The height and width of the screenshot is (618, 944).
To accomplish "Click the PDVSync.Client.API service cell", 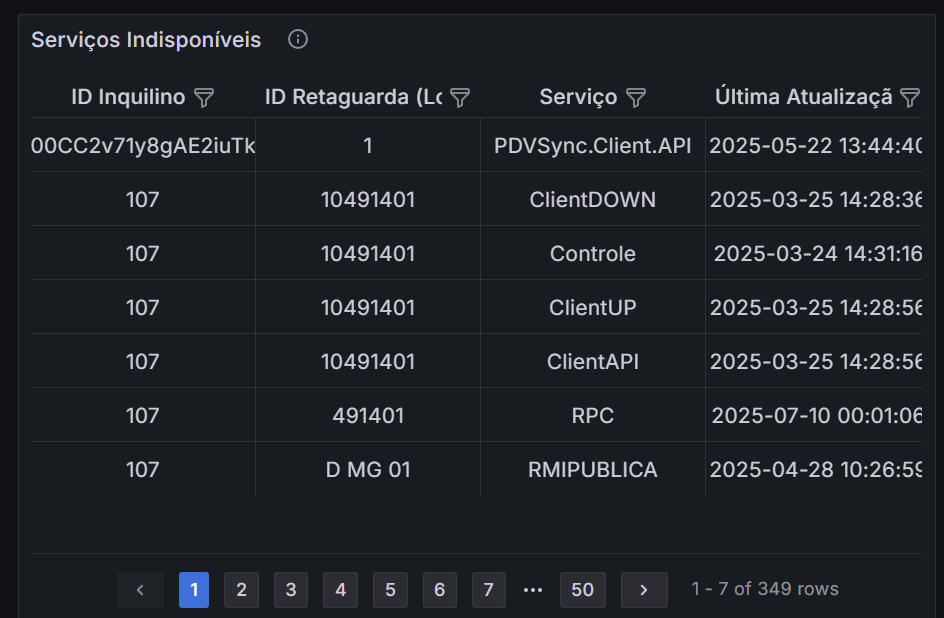I will pyautogui.click(x=592, y=145).
